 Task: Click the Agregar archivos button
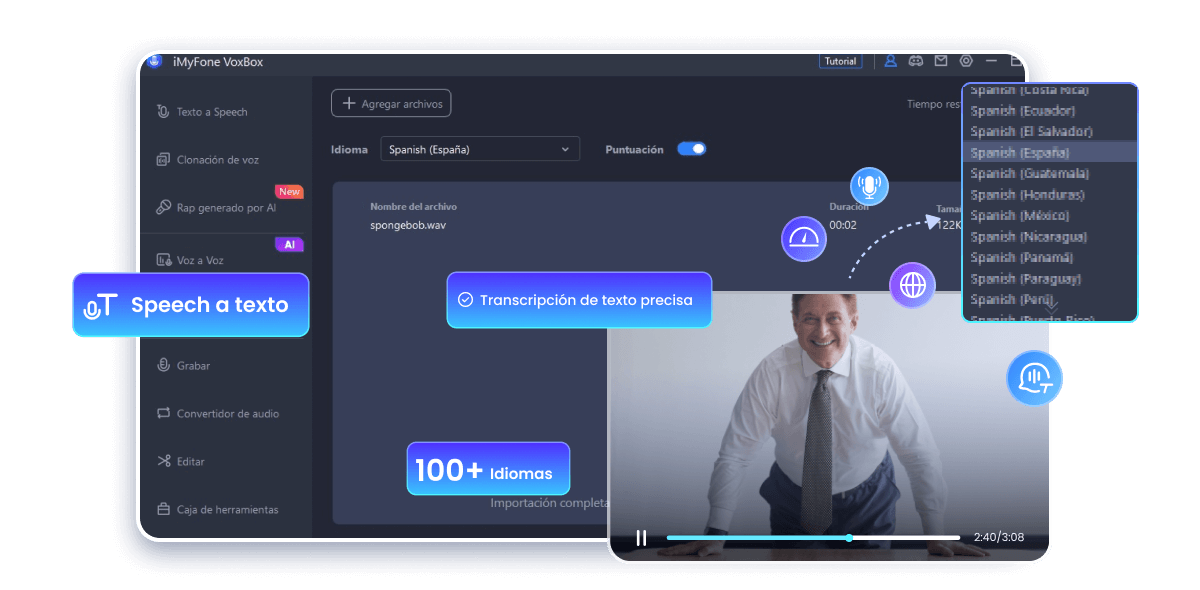click(391, 103)
